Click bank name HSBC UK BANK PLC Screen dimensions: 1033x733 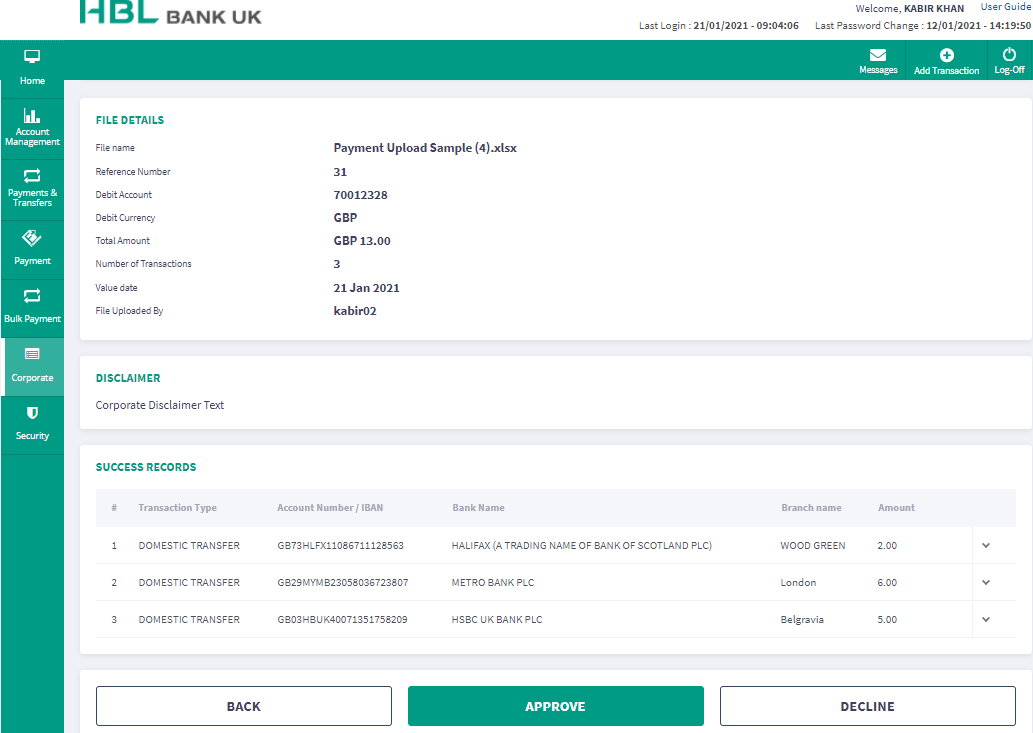pos(497,619)
